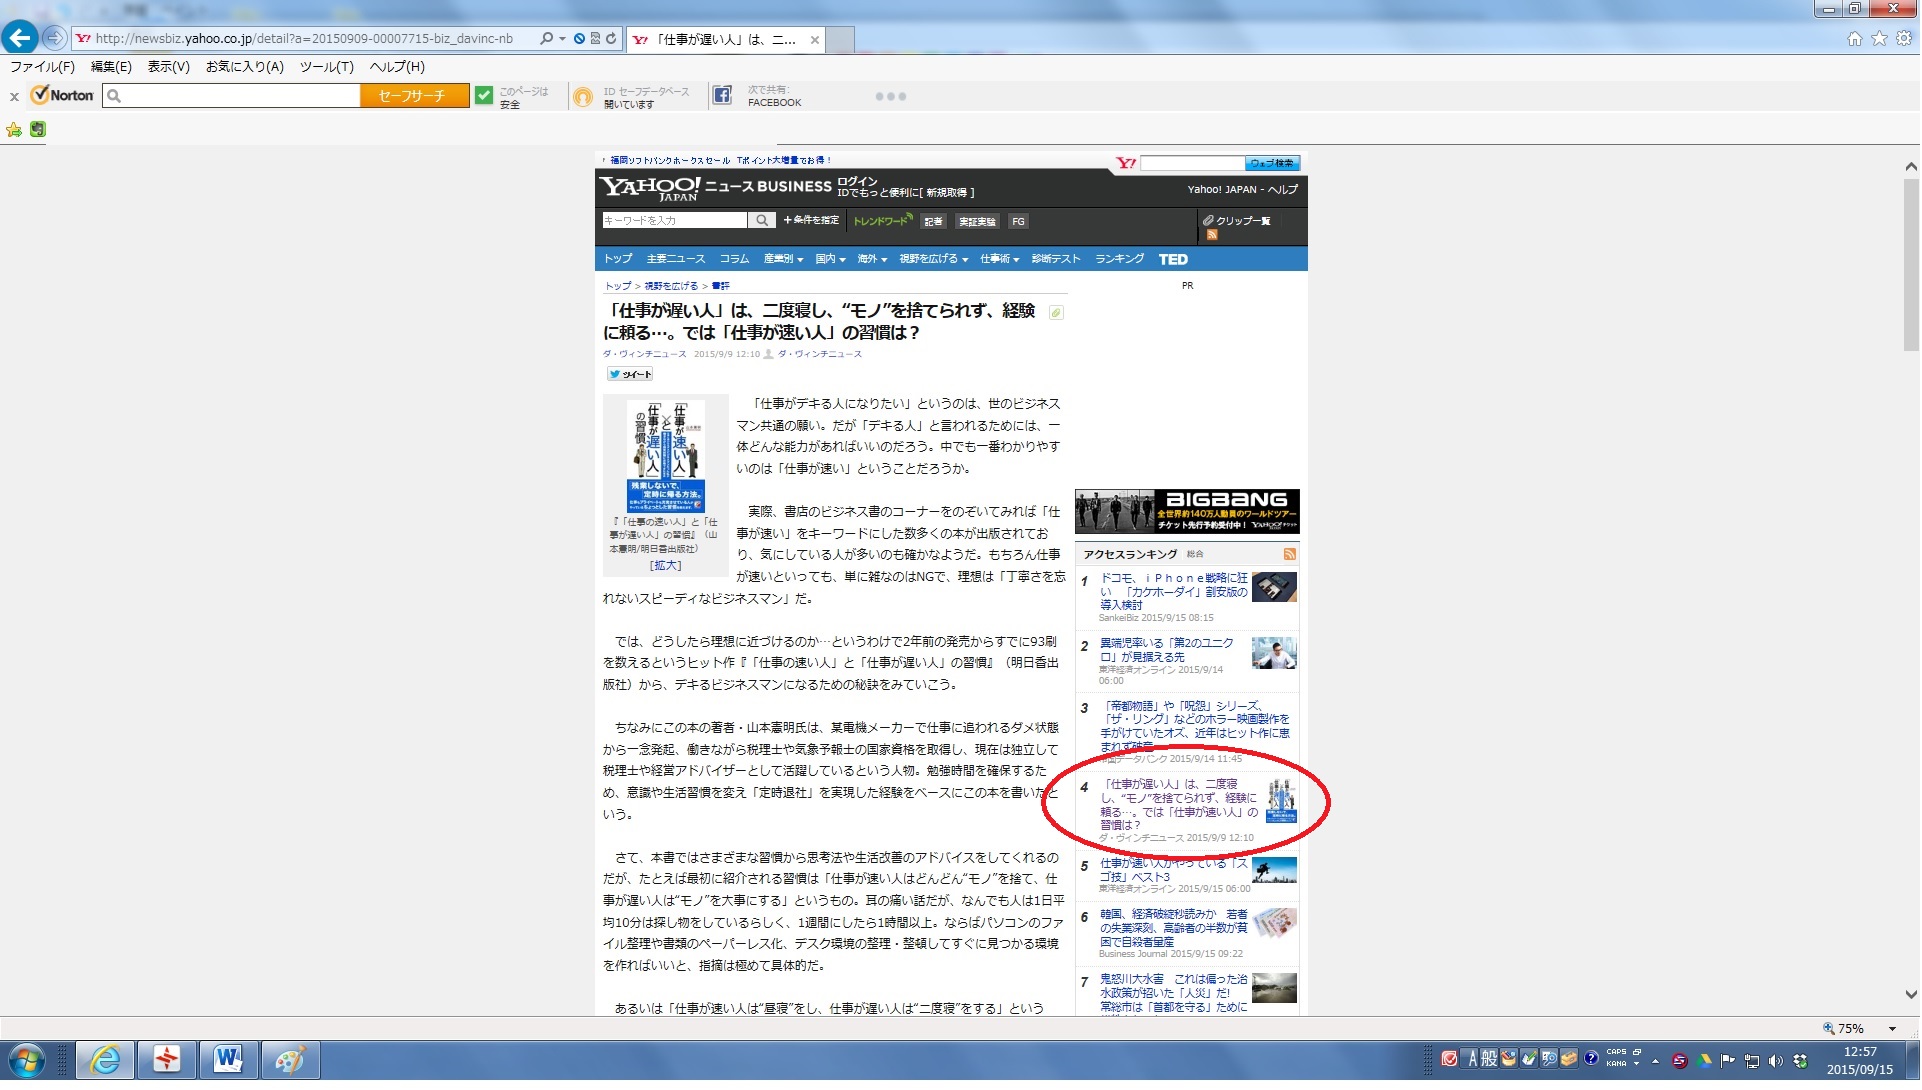Click the orange セーフサーチ button
This screenshot has height=1090, width=1922.
click(414, 96)
